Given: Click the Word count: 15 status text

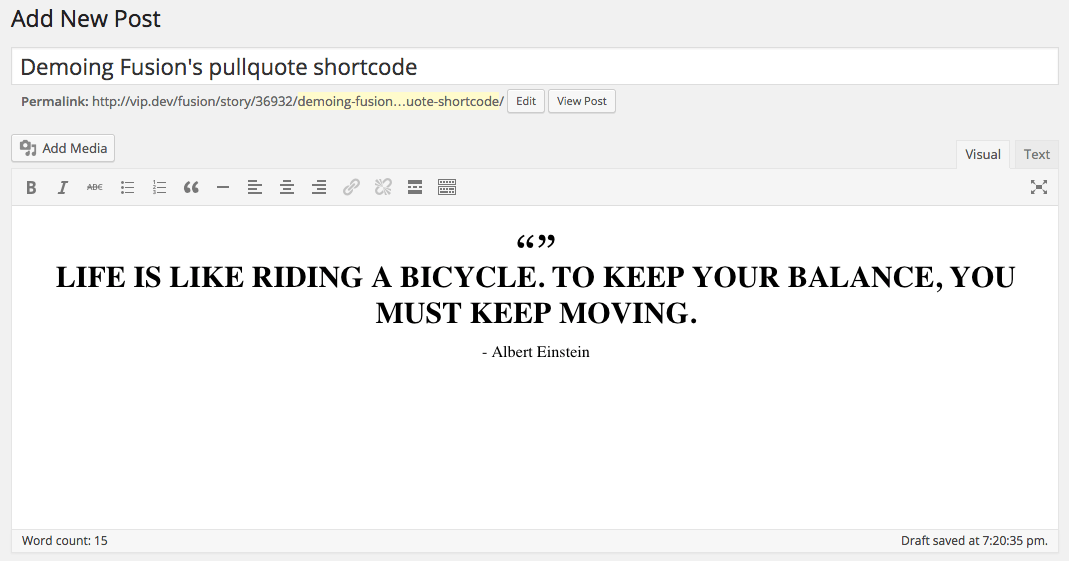Looking at the screenshot, I should (65, 541).
